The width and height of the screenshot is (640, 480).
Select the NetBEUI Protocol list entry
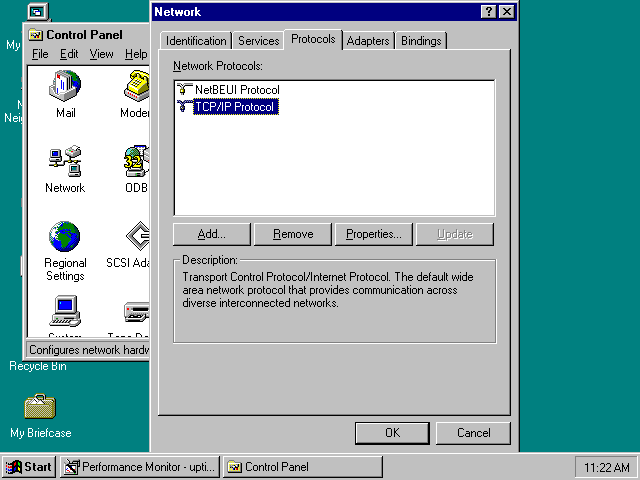[237, 90]
